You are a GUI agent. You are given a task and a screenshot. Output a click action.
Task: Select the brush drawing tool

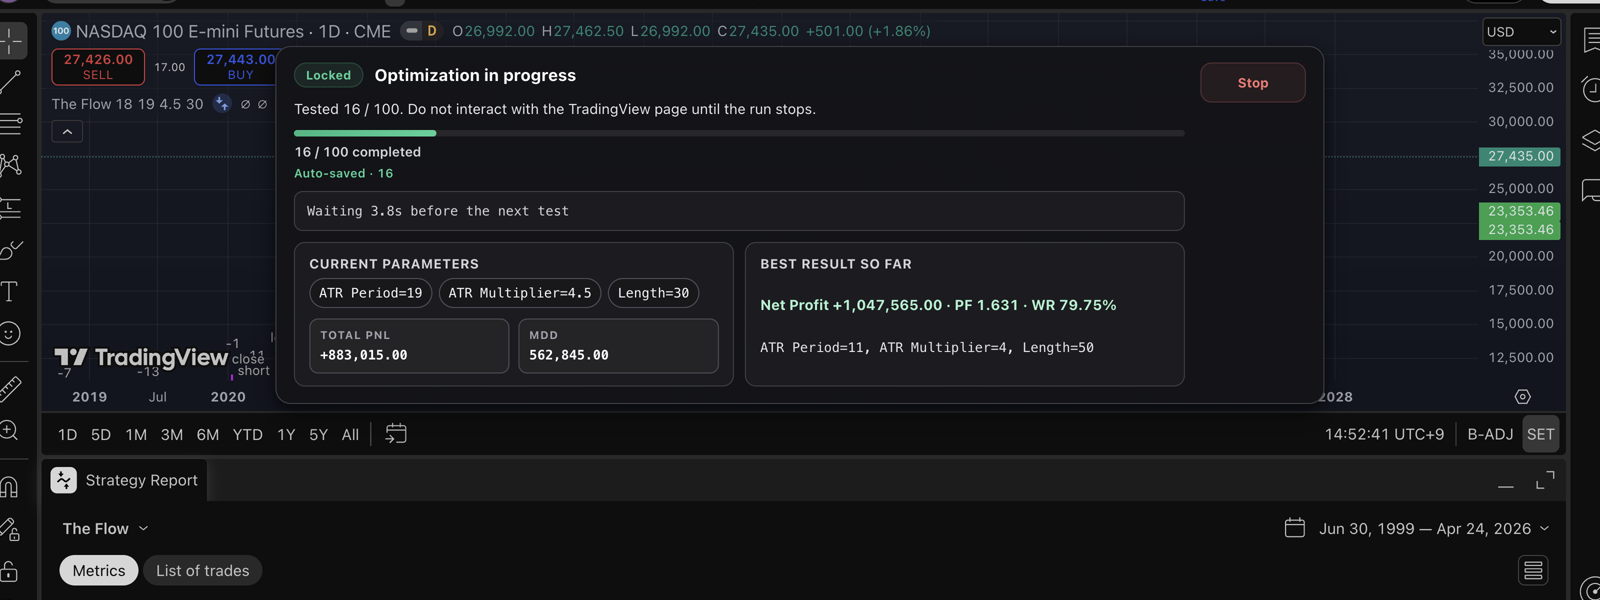11,249
